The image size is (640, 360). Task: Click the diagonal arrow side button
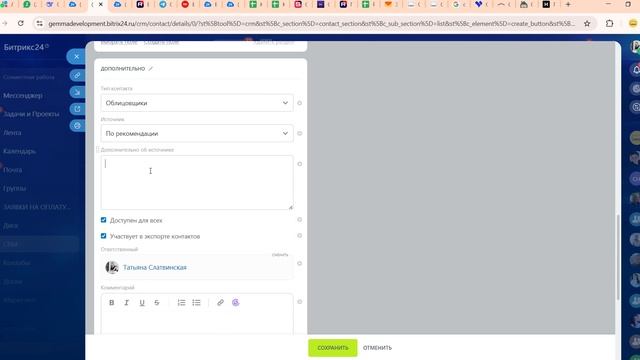tap(77, 92)
